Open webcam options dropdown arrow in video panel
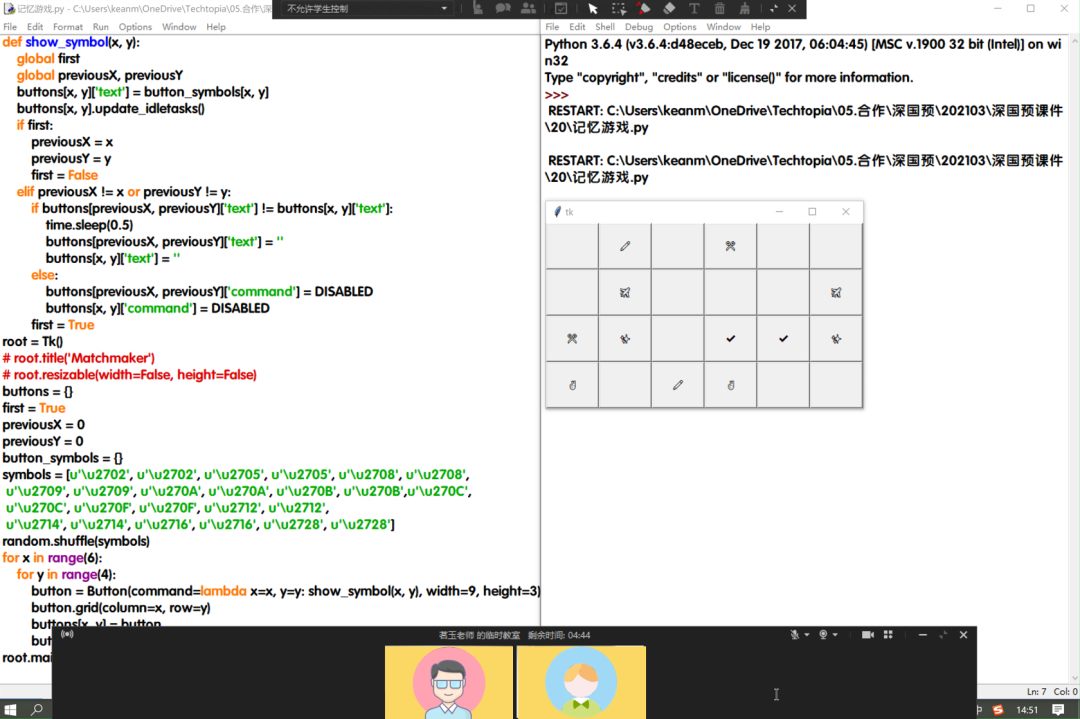The image size is (1080, 719). tap(835, 635)
